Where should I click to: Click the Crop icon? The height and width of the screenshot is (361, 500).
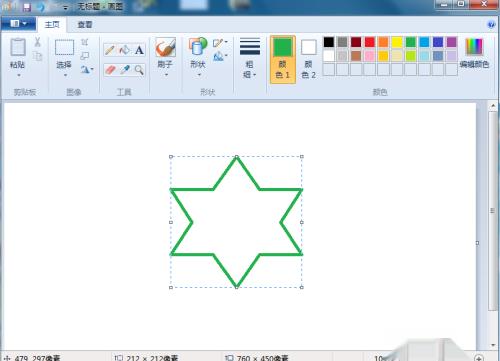[x=85, y=42]
